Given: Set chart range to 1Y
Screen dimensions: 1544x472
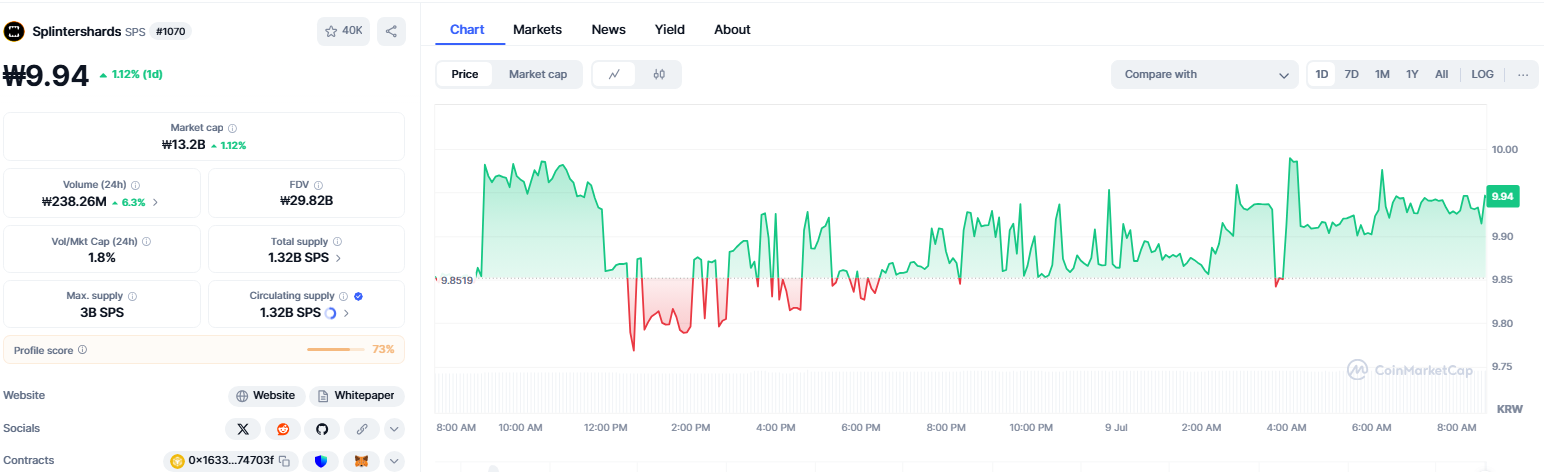Looking at the screenshot, I should 1412,74.
